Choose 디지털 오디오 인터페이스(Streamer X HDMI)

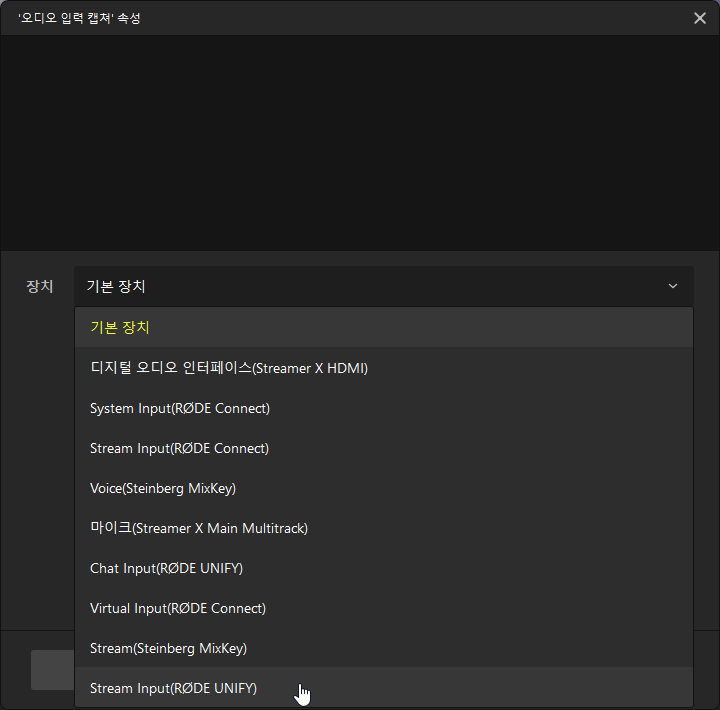pos(384,368)
